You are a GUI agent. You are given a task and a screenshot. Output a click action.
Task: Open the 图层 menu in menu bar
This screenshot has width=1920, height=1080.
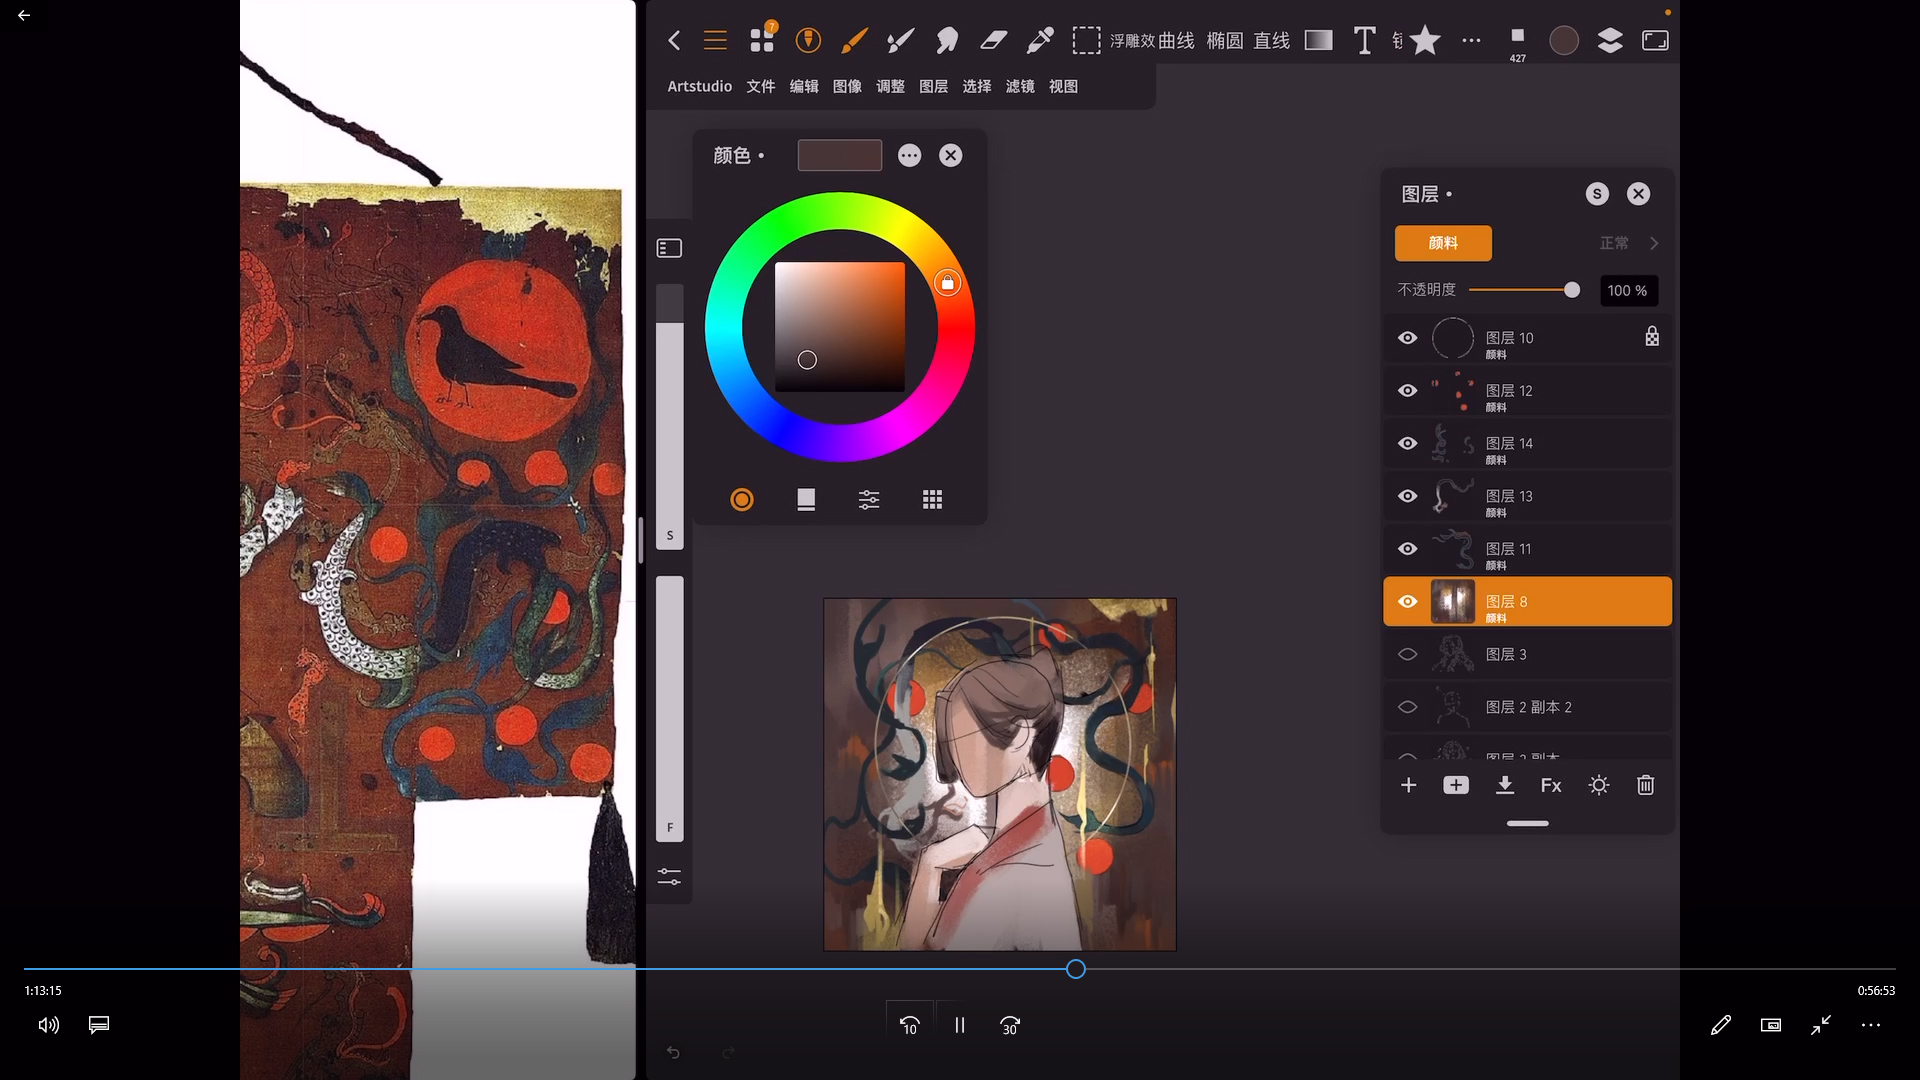click(x=933, y=86)
